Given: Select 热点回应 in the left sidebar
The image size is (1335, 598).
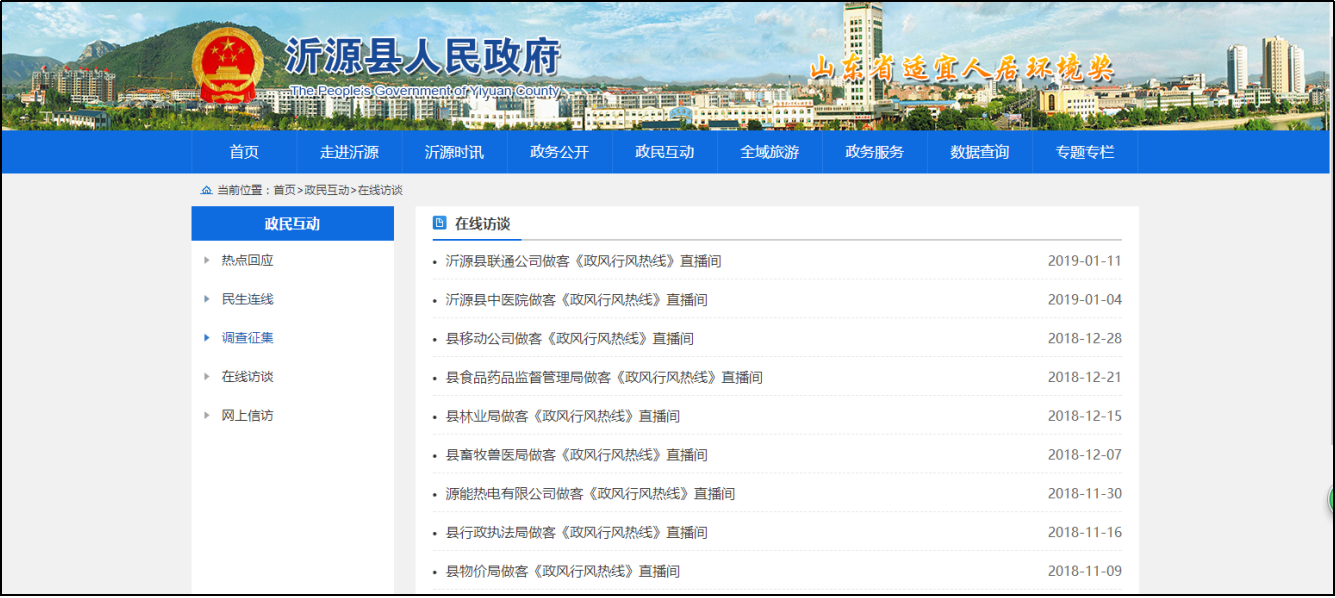Looking at the screenshot, I should 247,260.
